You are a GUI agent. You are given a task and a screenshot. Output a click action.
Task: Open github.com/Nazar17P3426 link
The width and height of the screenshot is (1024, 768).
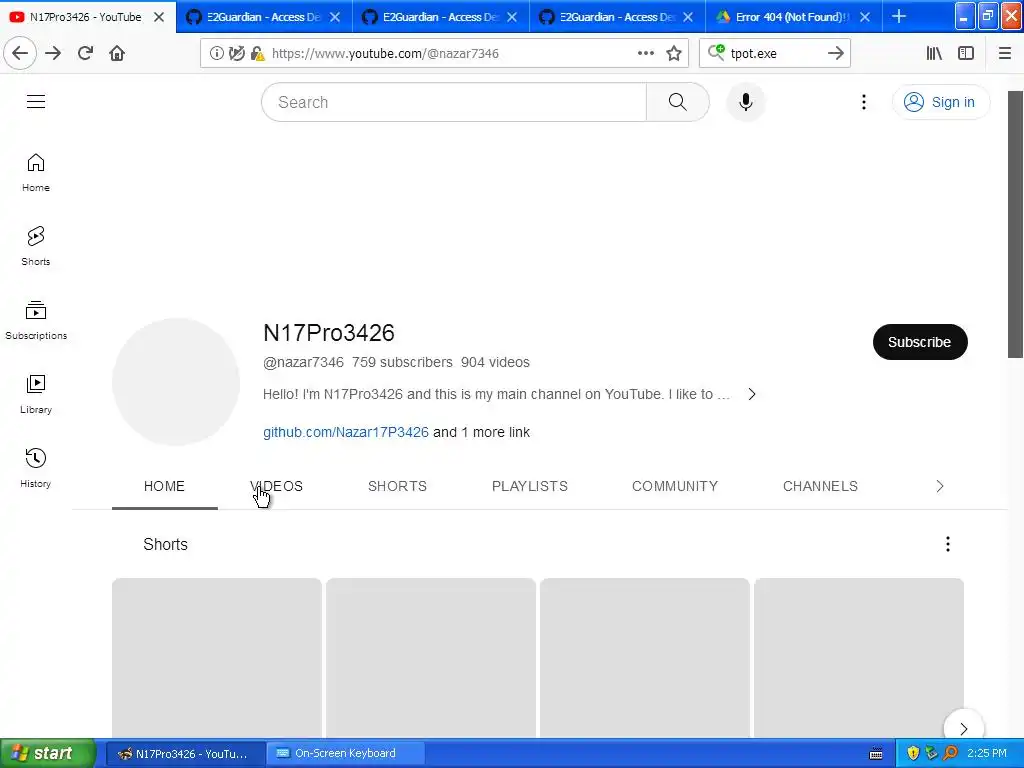[x=345, y=432]
